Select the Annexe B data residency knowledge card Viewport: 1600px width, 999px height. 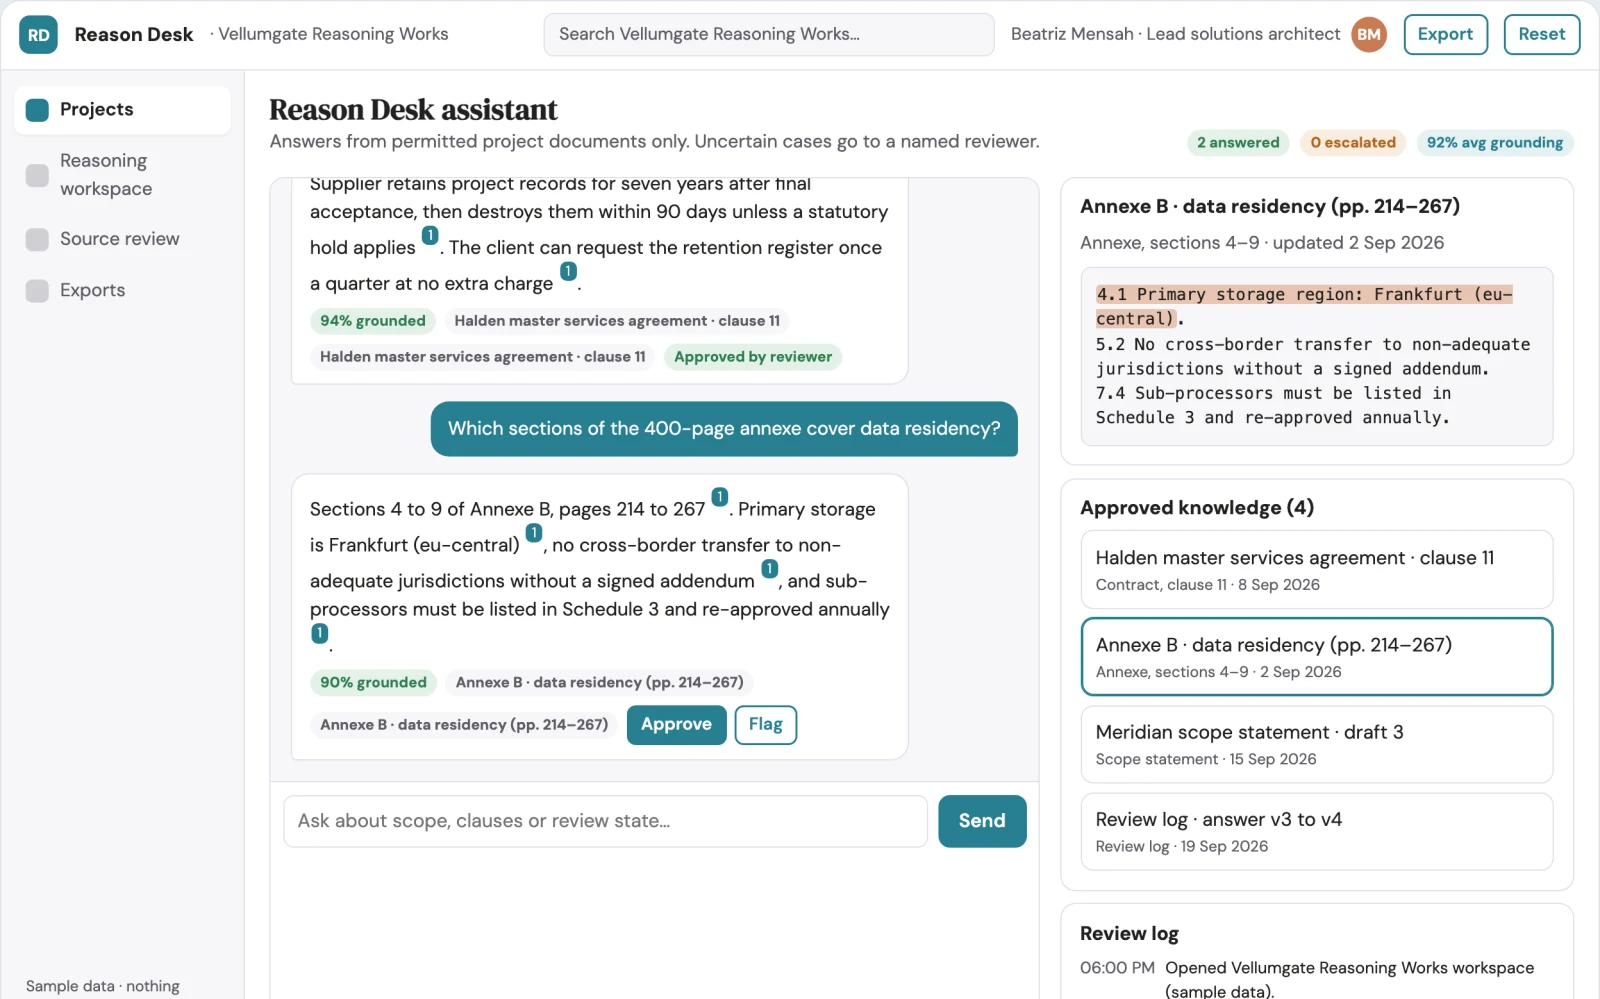pos(1317,657)
